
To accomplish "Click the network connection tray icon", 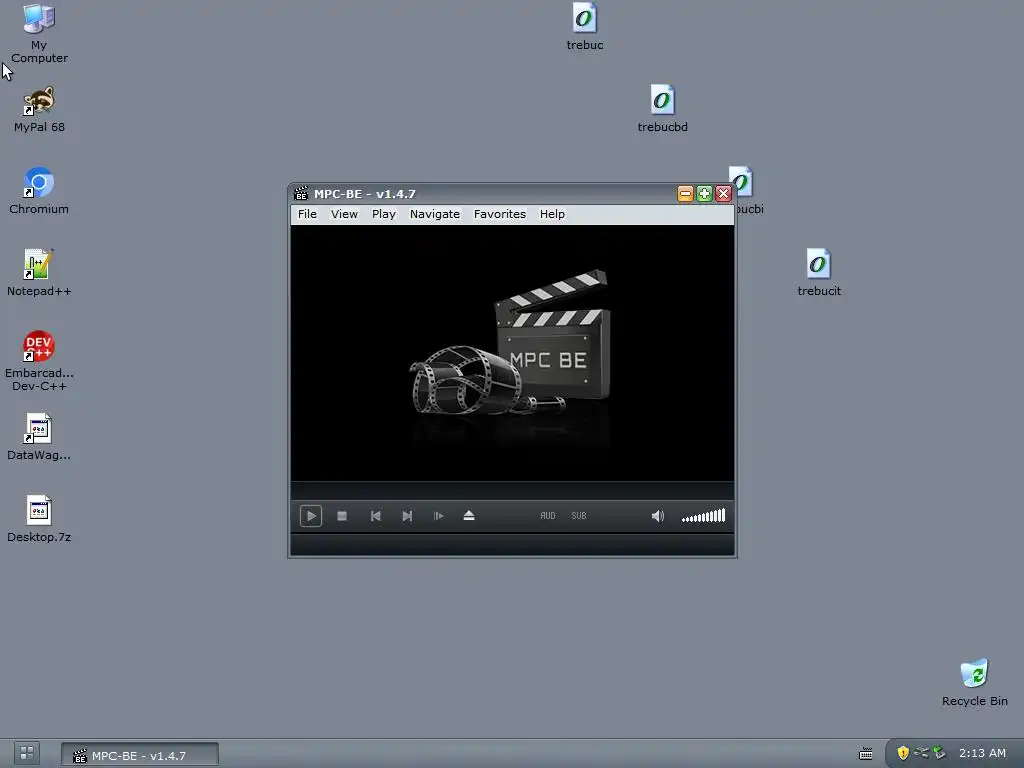I will [x=921, y=753].
